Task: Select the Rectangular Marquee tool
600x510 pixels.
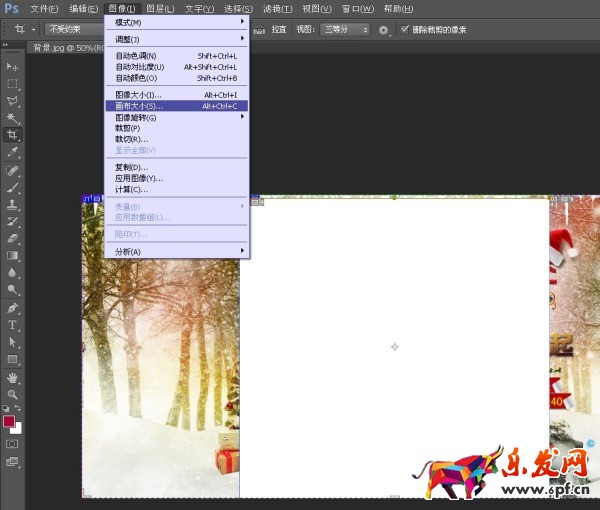Action: (13, 84)
